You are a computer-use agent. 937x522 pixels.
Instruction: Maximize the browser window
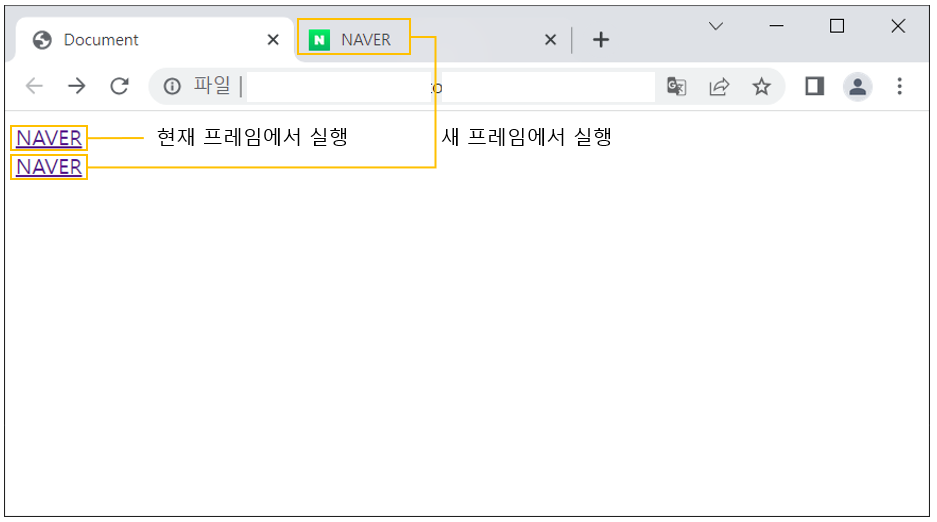coord(837,26)
